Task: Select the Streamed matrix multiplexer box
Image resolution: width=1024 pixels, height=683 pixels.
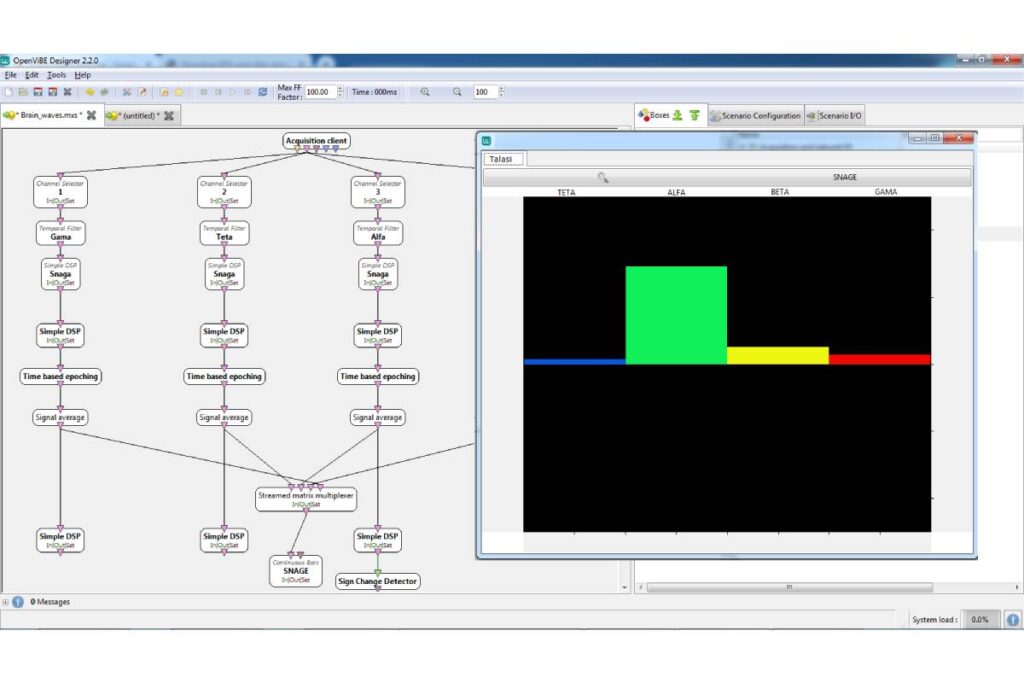Action: (305, 495)
